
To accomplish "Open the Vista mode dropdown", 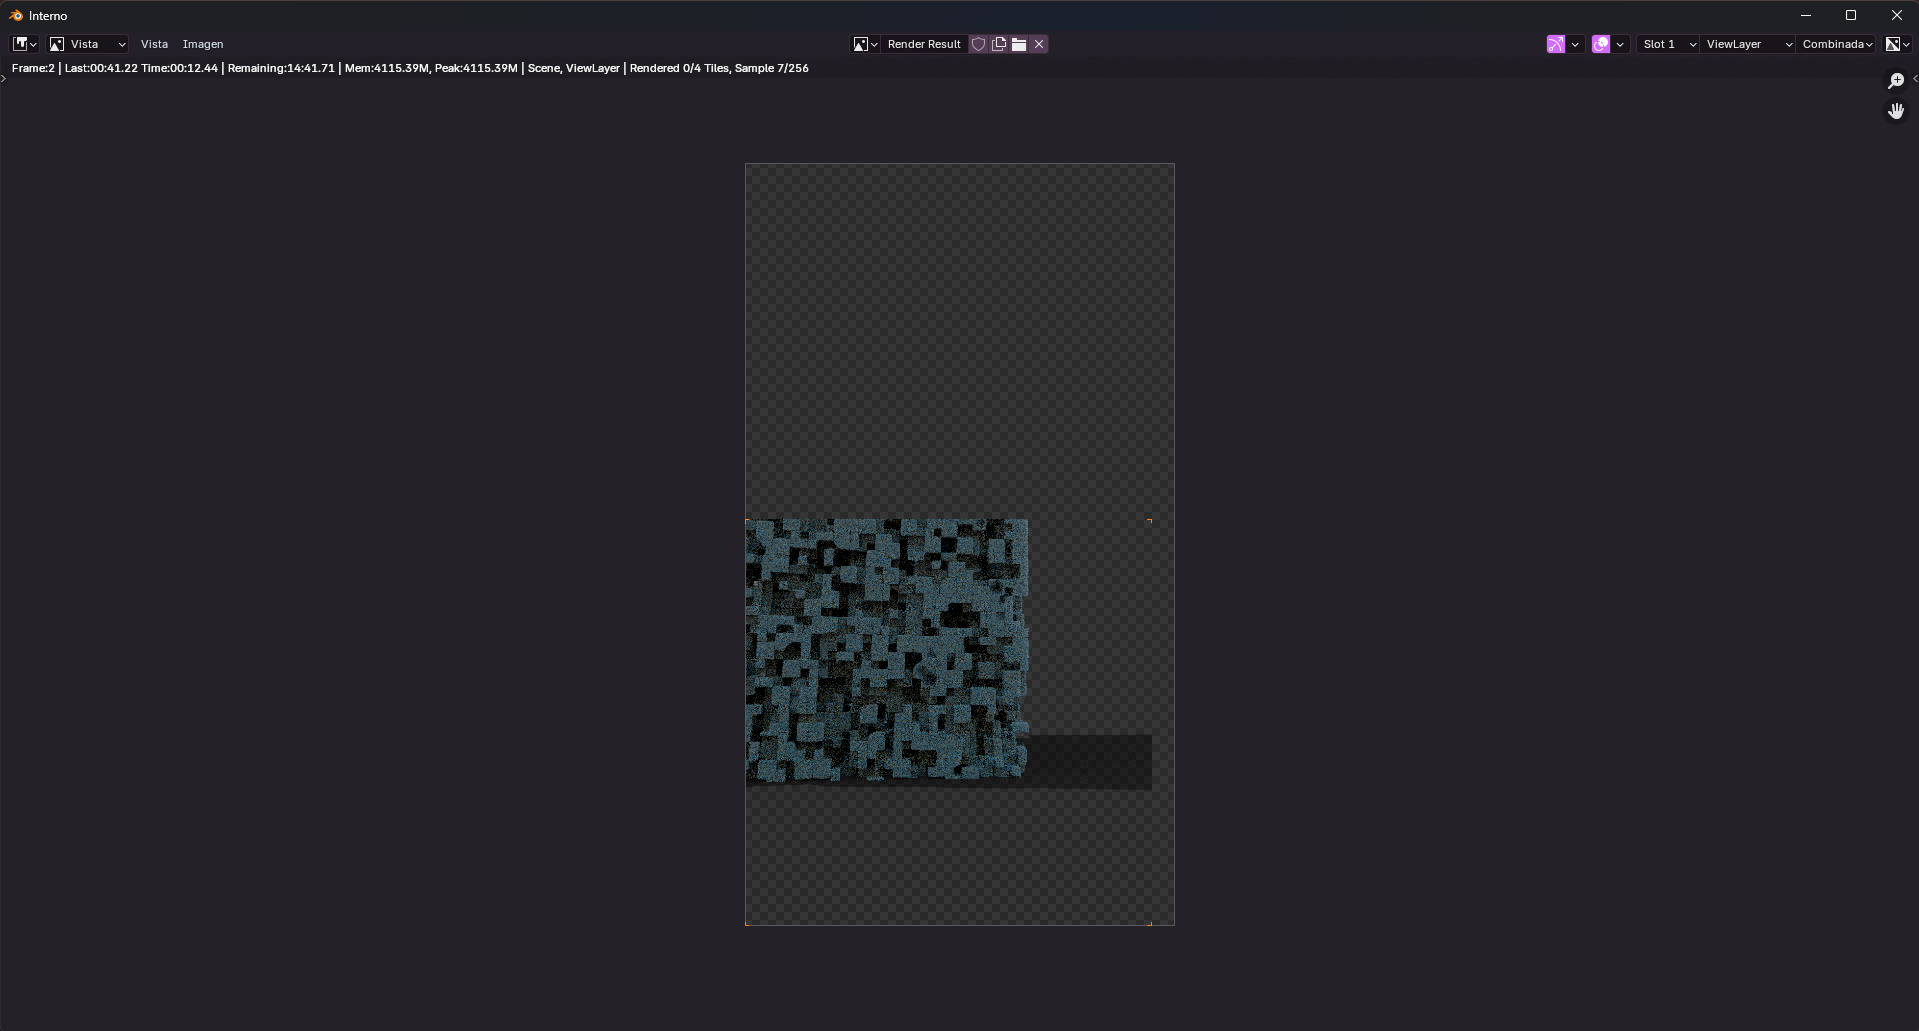I will pyautogui.click(x=88, y=44).
